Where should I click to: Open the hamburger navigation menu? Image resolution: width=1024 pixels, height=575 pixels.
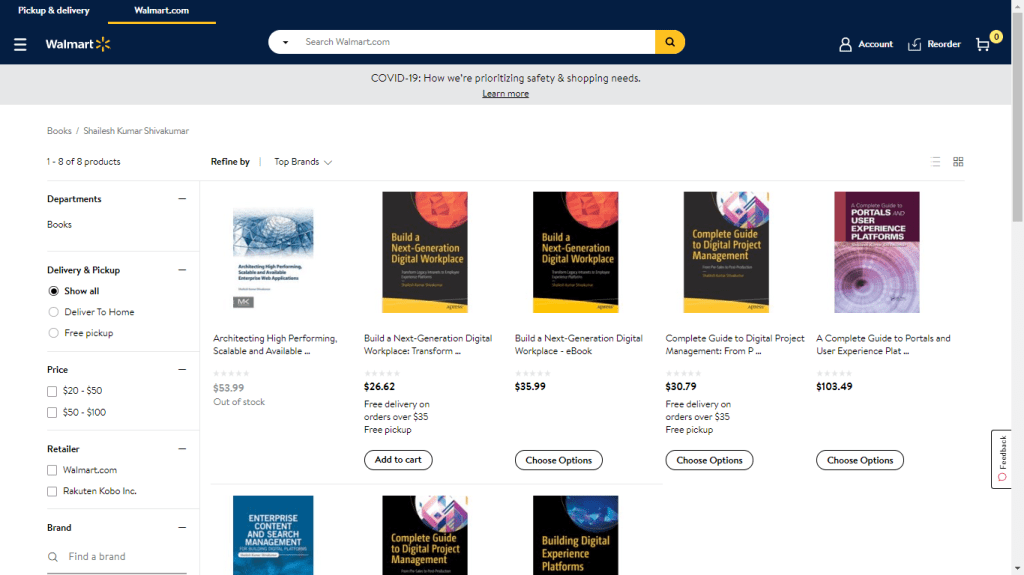point(20,44)
